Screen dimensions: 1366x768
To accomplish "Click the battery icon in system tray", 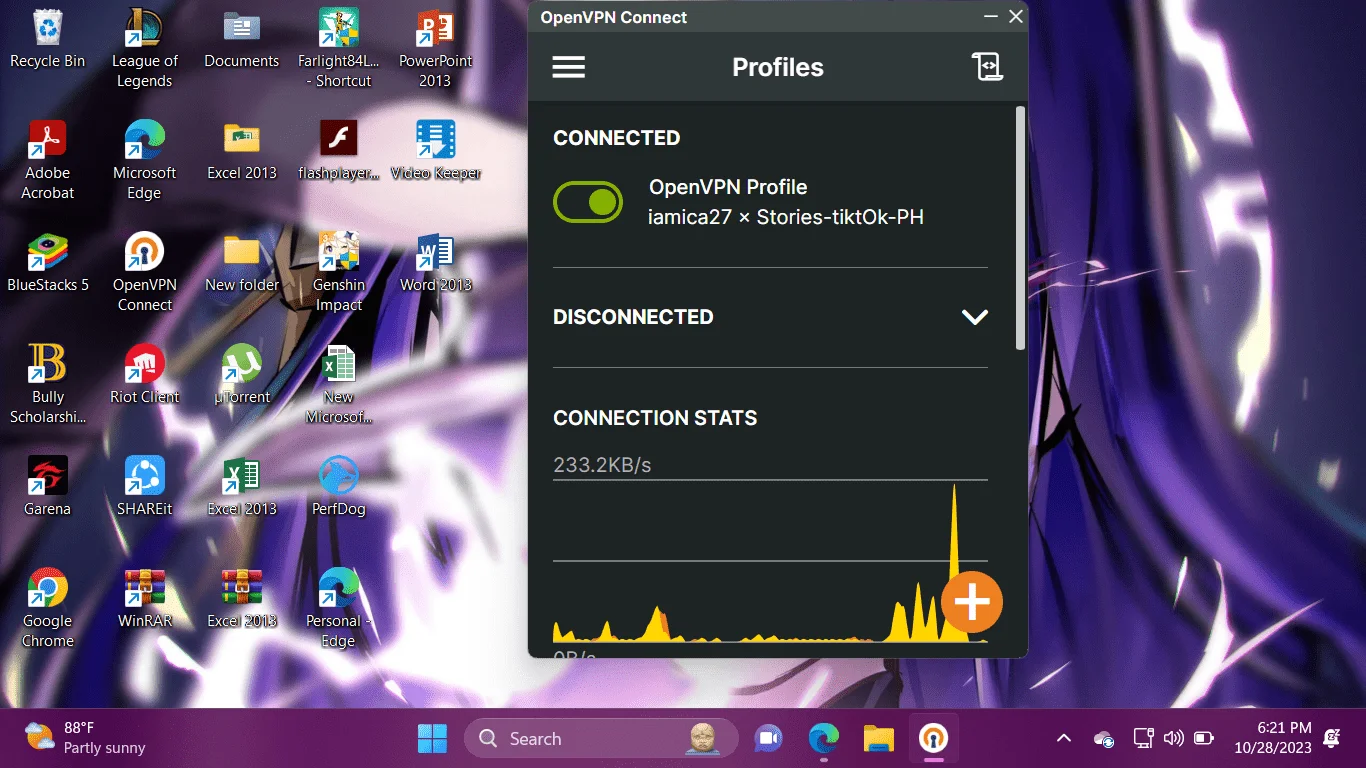I will click(1204, 739).
